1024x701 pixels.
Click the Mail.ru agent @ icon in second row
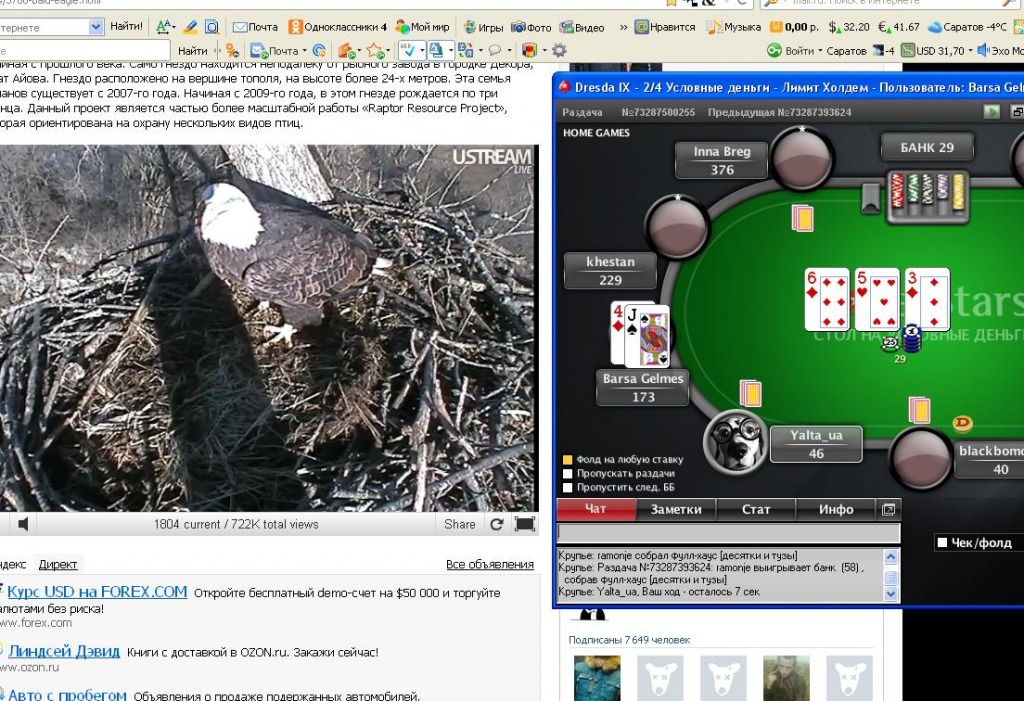click(x=319, y=50)
